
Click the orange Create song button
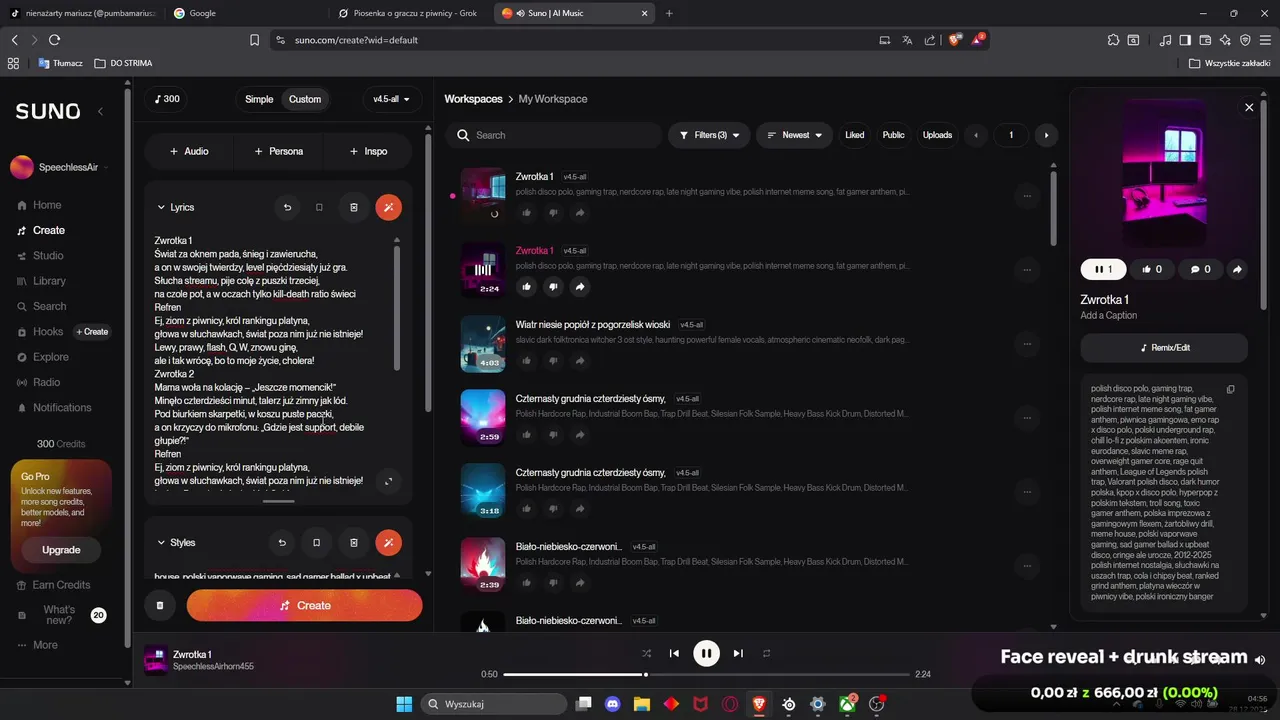pyautogui.click(x=305, y=605)
